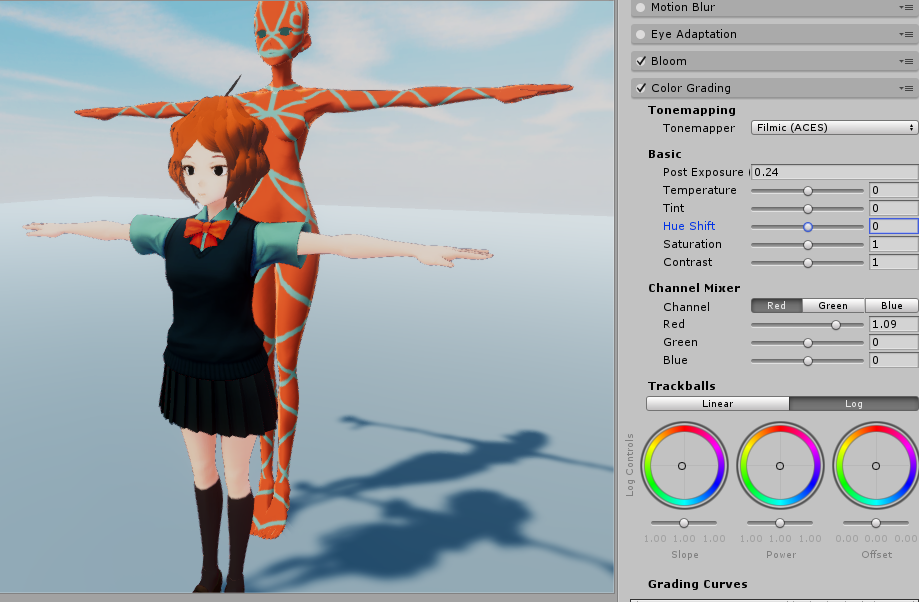Select the Blue channel tab

[891, 305]
